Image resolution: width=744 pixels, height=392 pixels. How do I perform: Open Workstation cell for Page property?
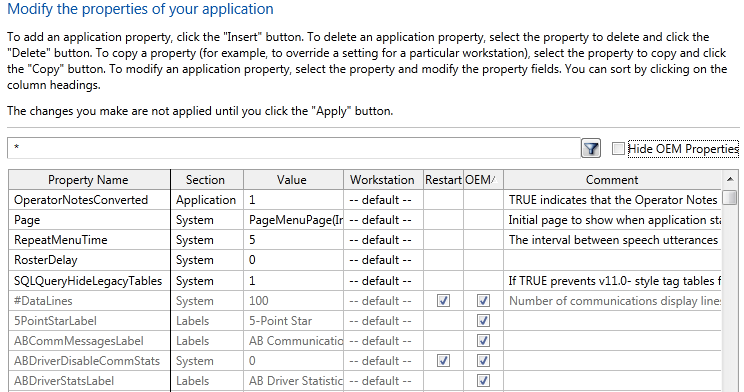[383, 220]
